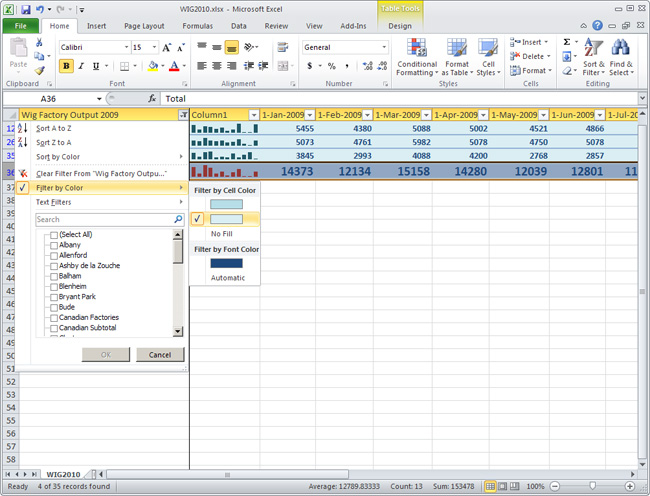Open Cell Styles gallery
This screenshot has width=650, height=496.
point(488,57)
